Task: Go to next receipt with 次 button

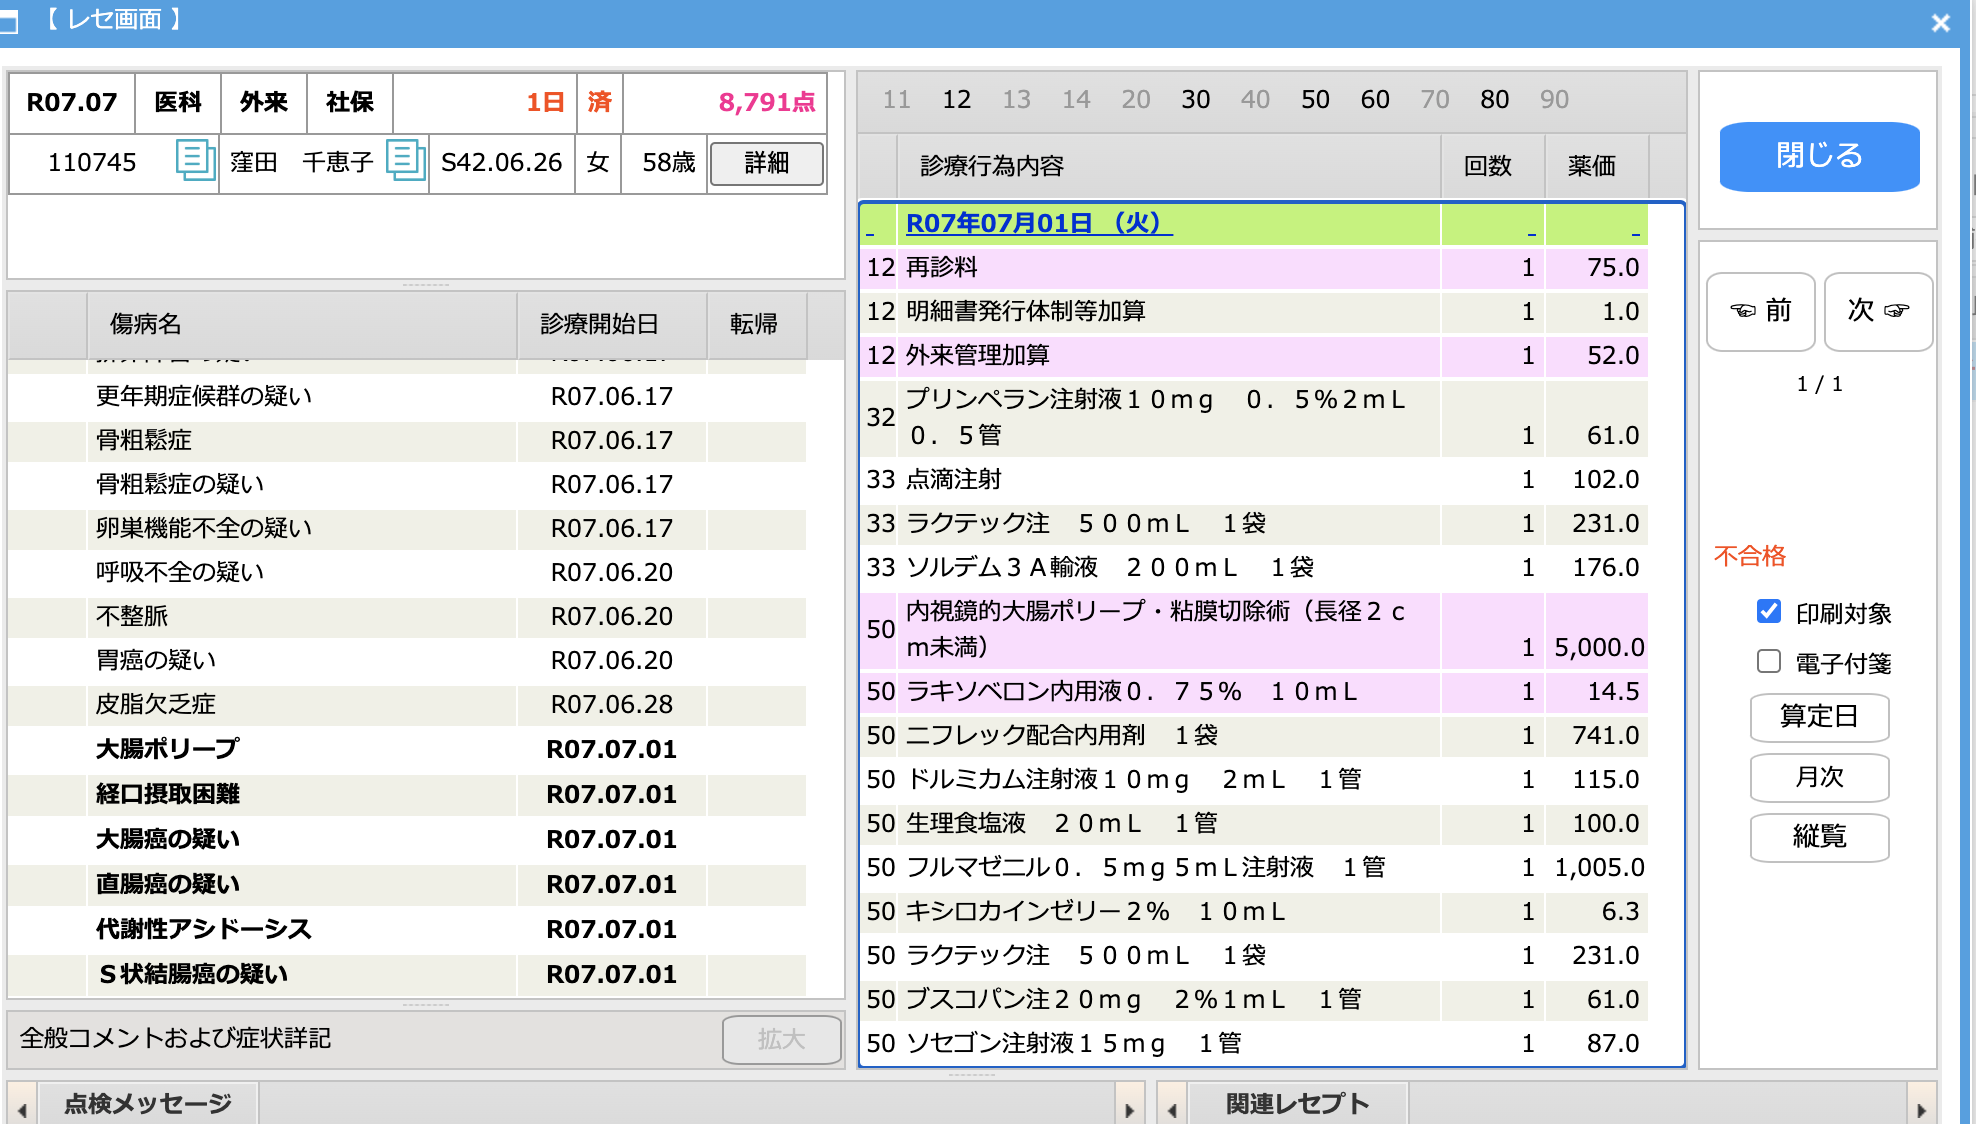Action: pyautogui.click(x=1878, y=311)
